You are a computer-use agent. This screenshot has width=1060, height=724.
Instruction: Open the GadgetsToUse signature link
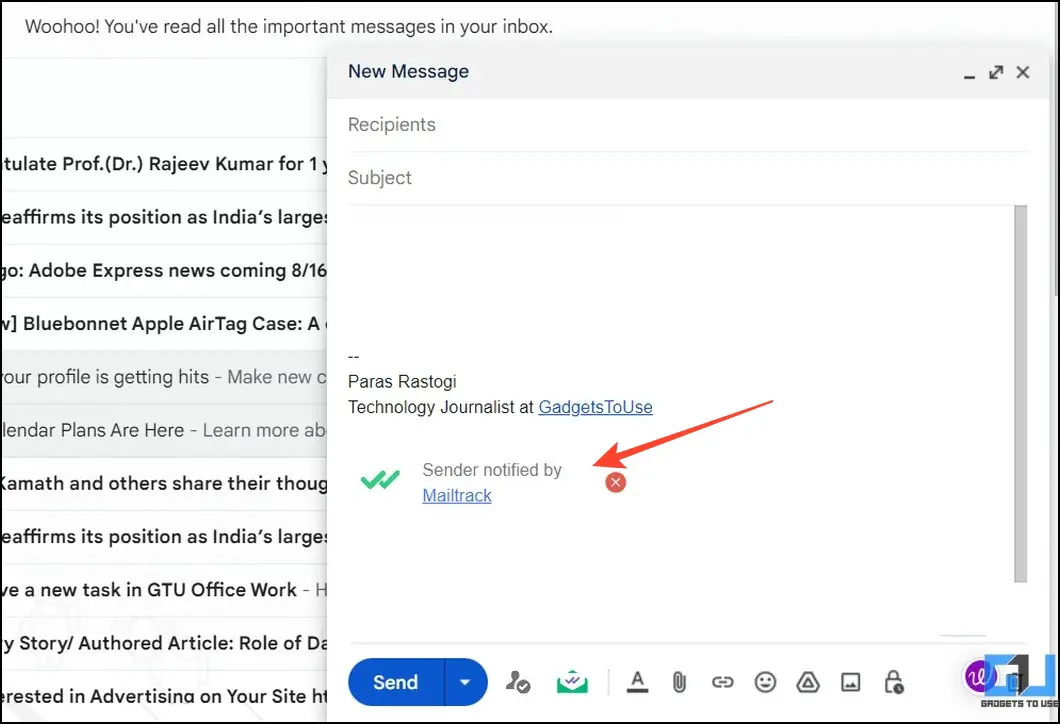(x=595, y=407)
